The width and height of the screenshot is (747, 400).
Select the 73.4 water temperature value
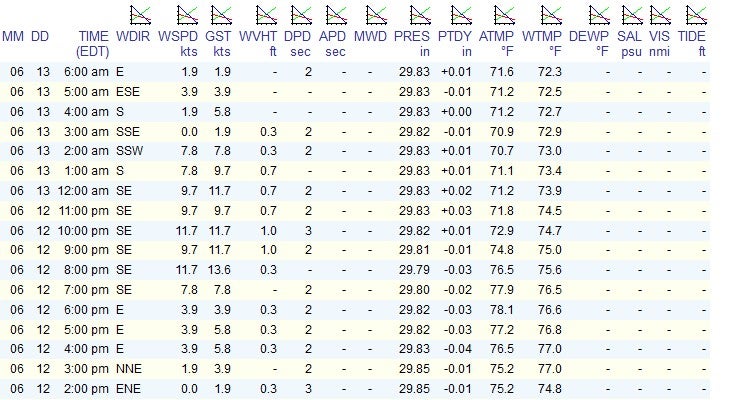click(x=550, y=171)
